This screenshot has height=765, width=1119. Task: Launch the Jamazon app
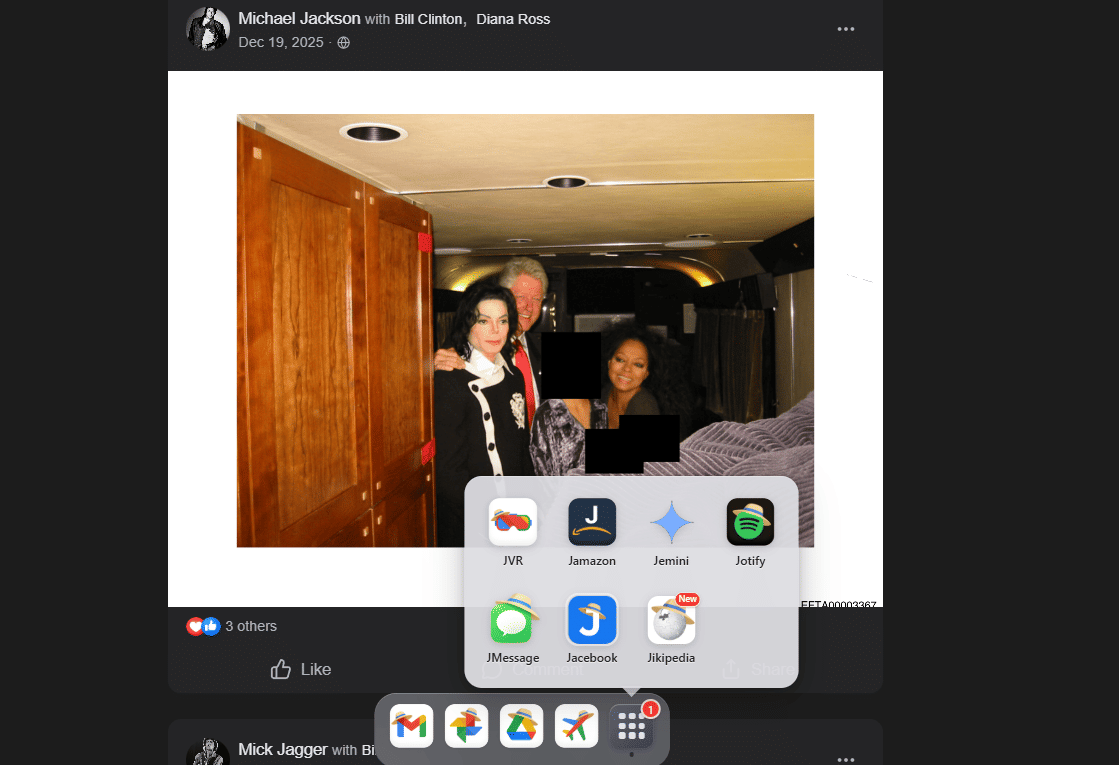[x=592, y=522]
